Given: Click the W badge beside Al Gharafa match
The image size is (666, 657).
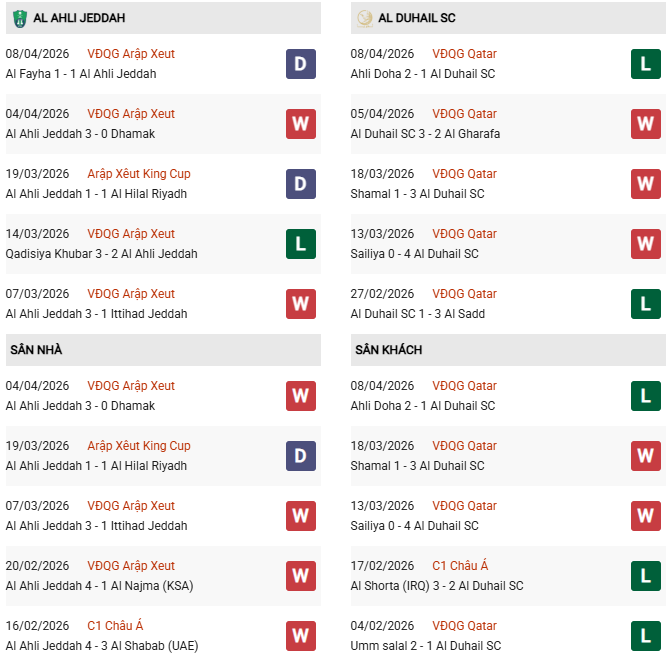Looking at the screenshot, I should pos(646,124).
